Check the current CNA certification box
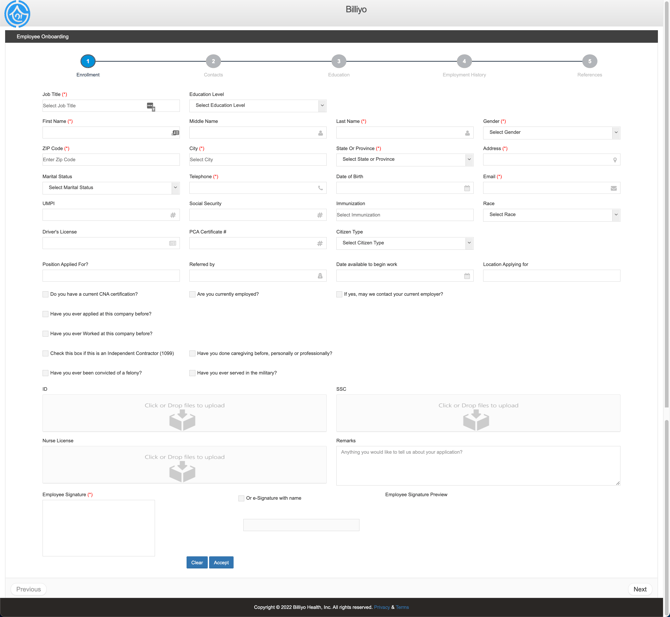 click(x=46, y=295)
